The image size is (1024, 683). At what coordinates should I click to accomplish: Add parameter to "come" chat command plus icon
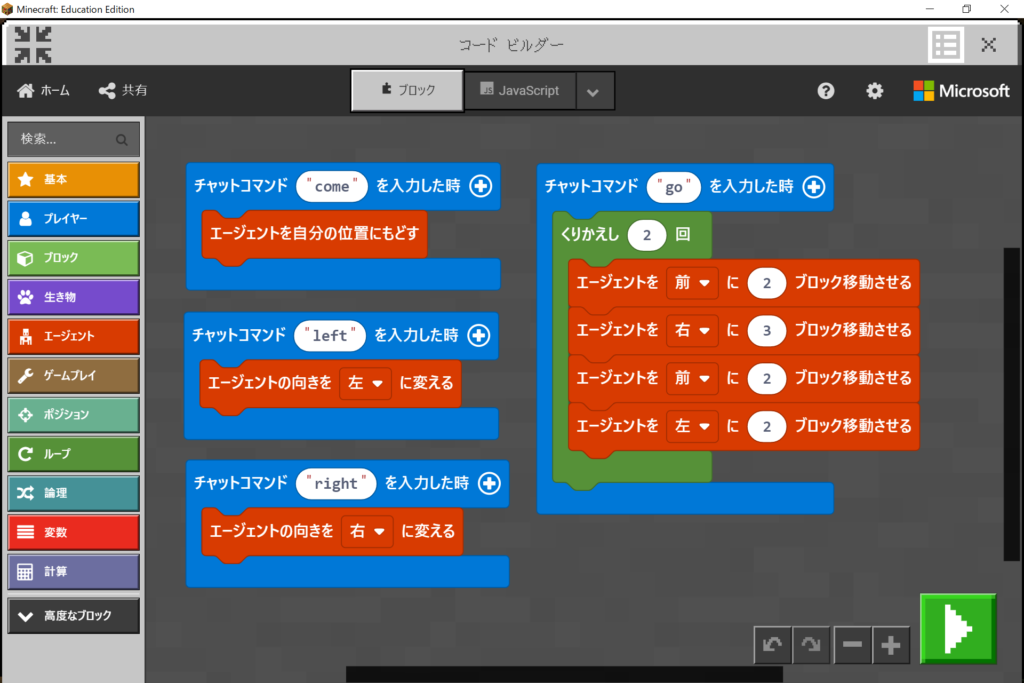[x=481, y=186]
